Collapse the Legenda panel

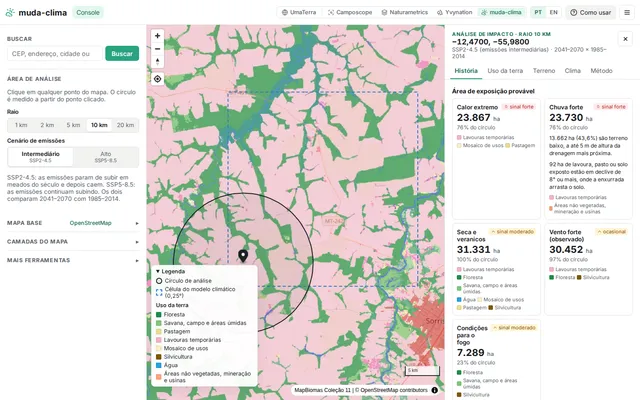pyautogui.click(x=170, y=271)
